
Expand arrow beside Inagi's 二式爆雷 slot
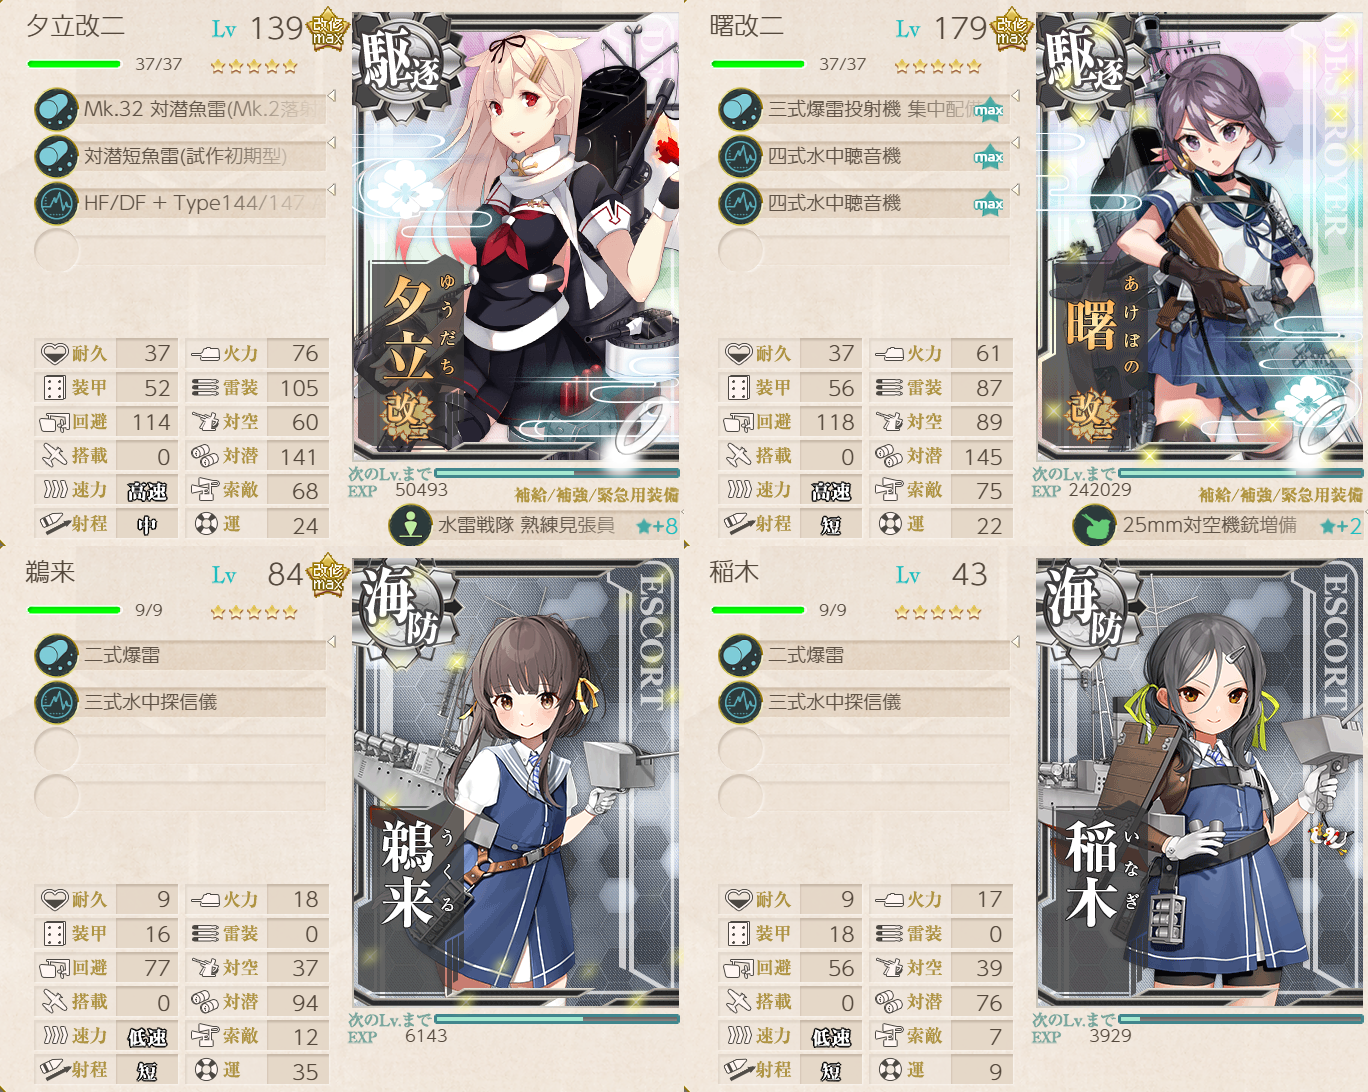1015,642
